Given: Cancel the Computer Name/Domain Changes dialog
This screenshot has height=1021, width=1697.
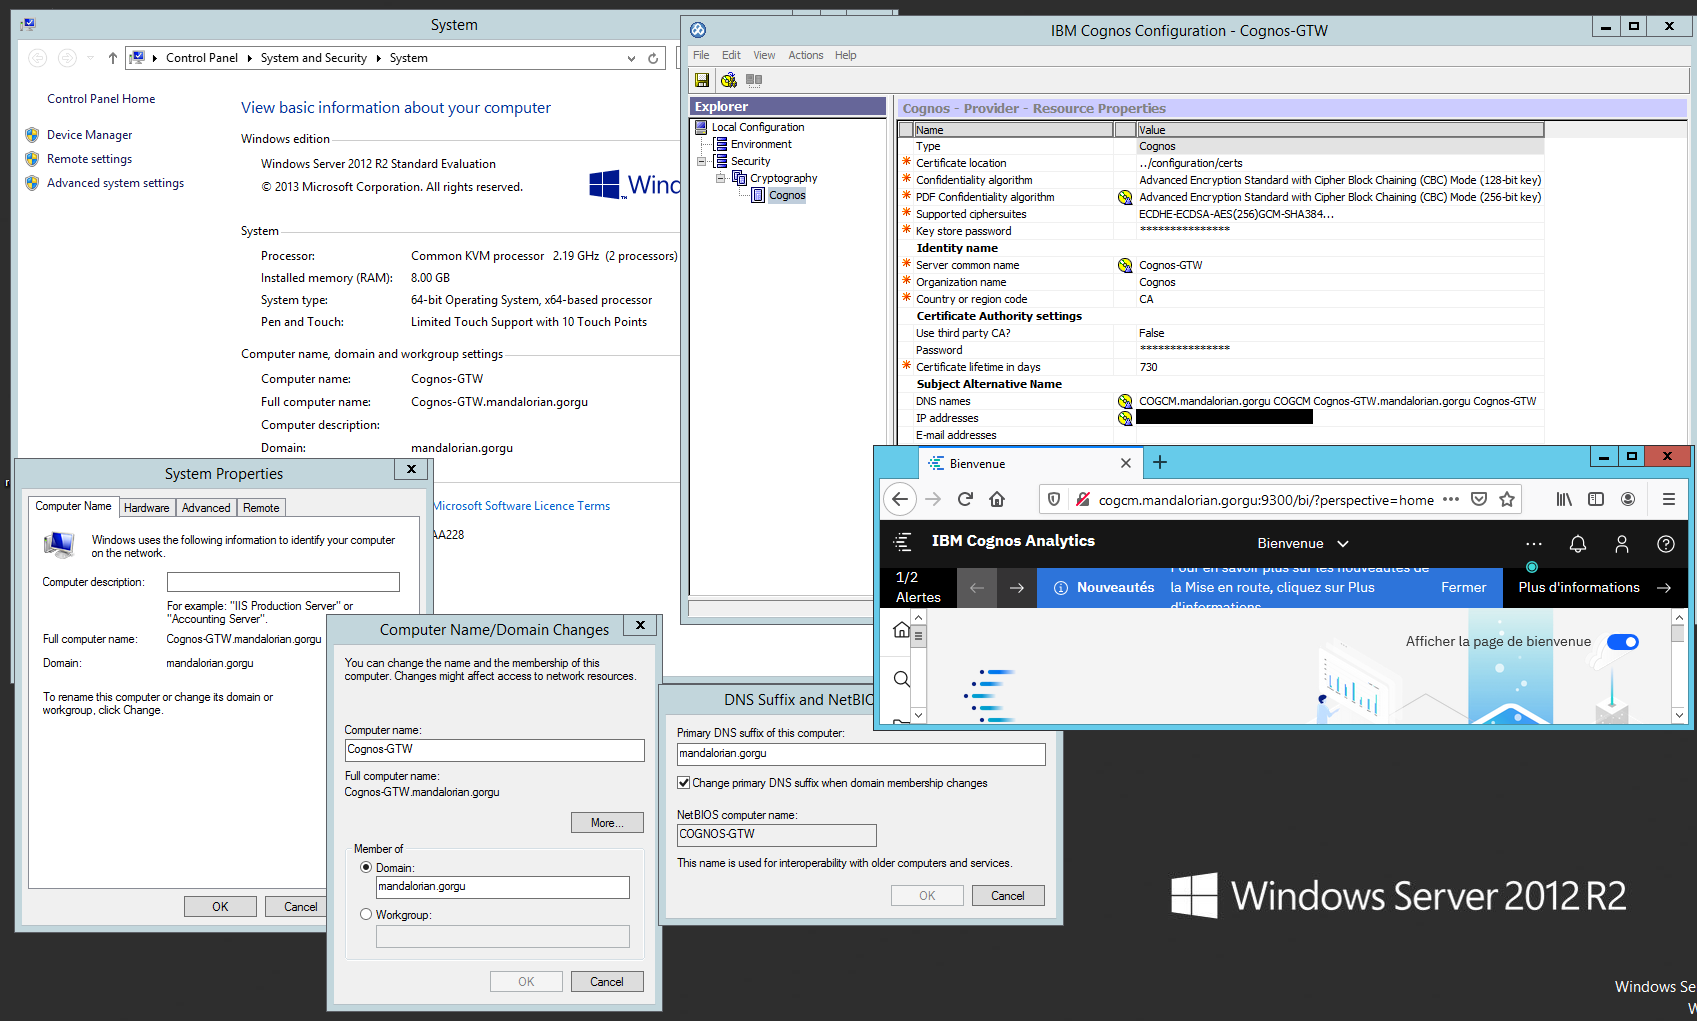Looking at the screenshot, I should coord(607,981).
